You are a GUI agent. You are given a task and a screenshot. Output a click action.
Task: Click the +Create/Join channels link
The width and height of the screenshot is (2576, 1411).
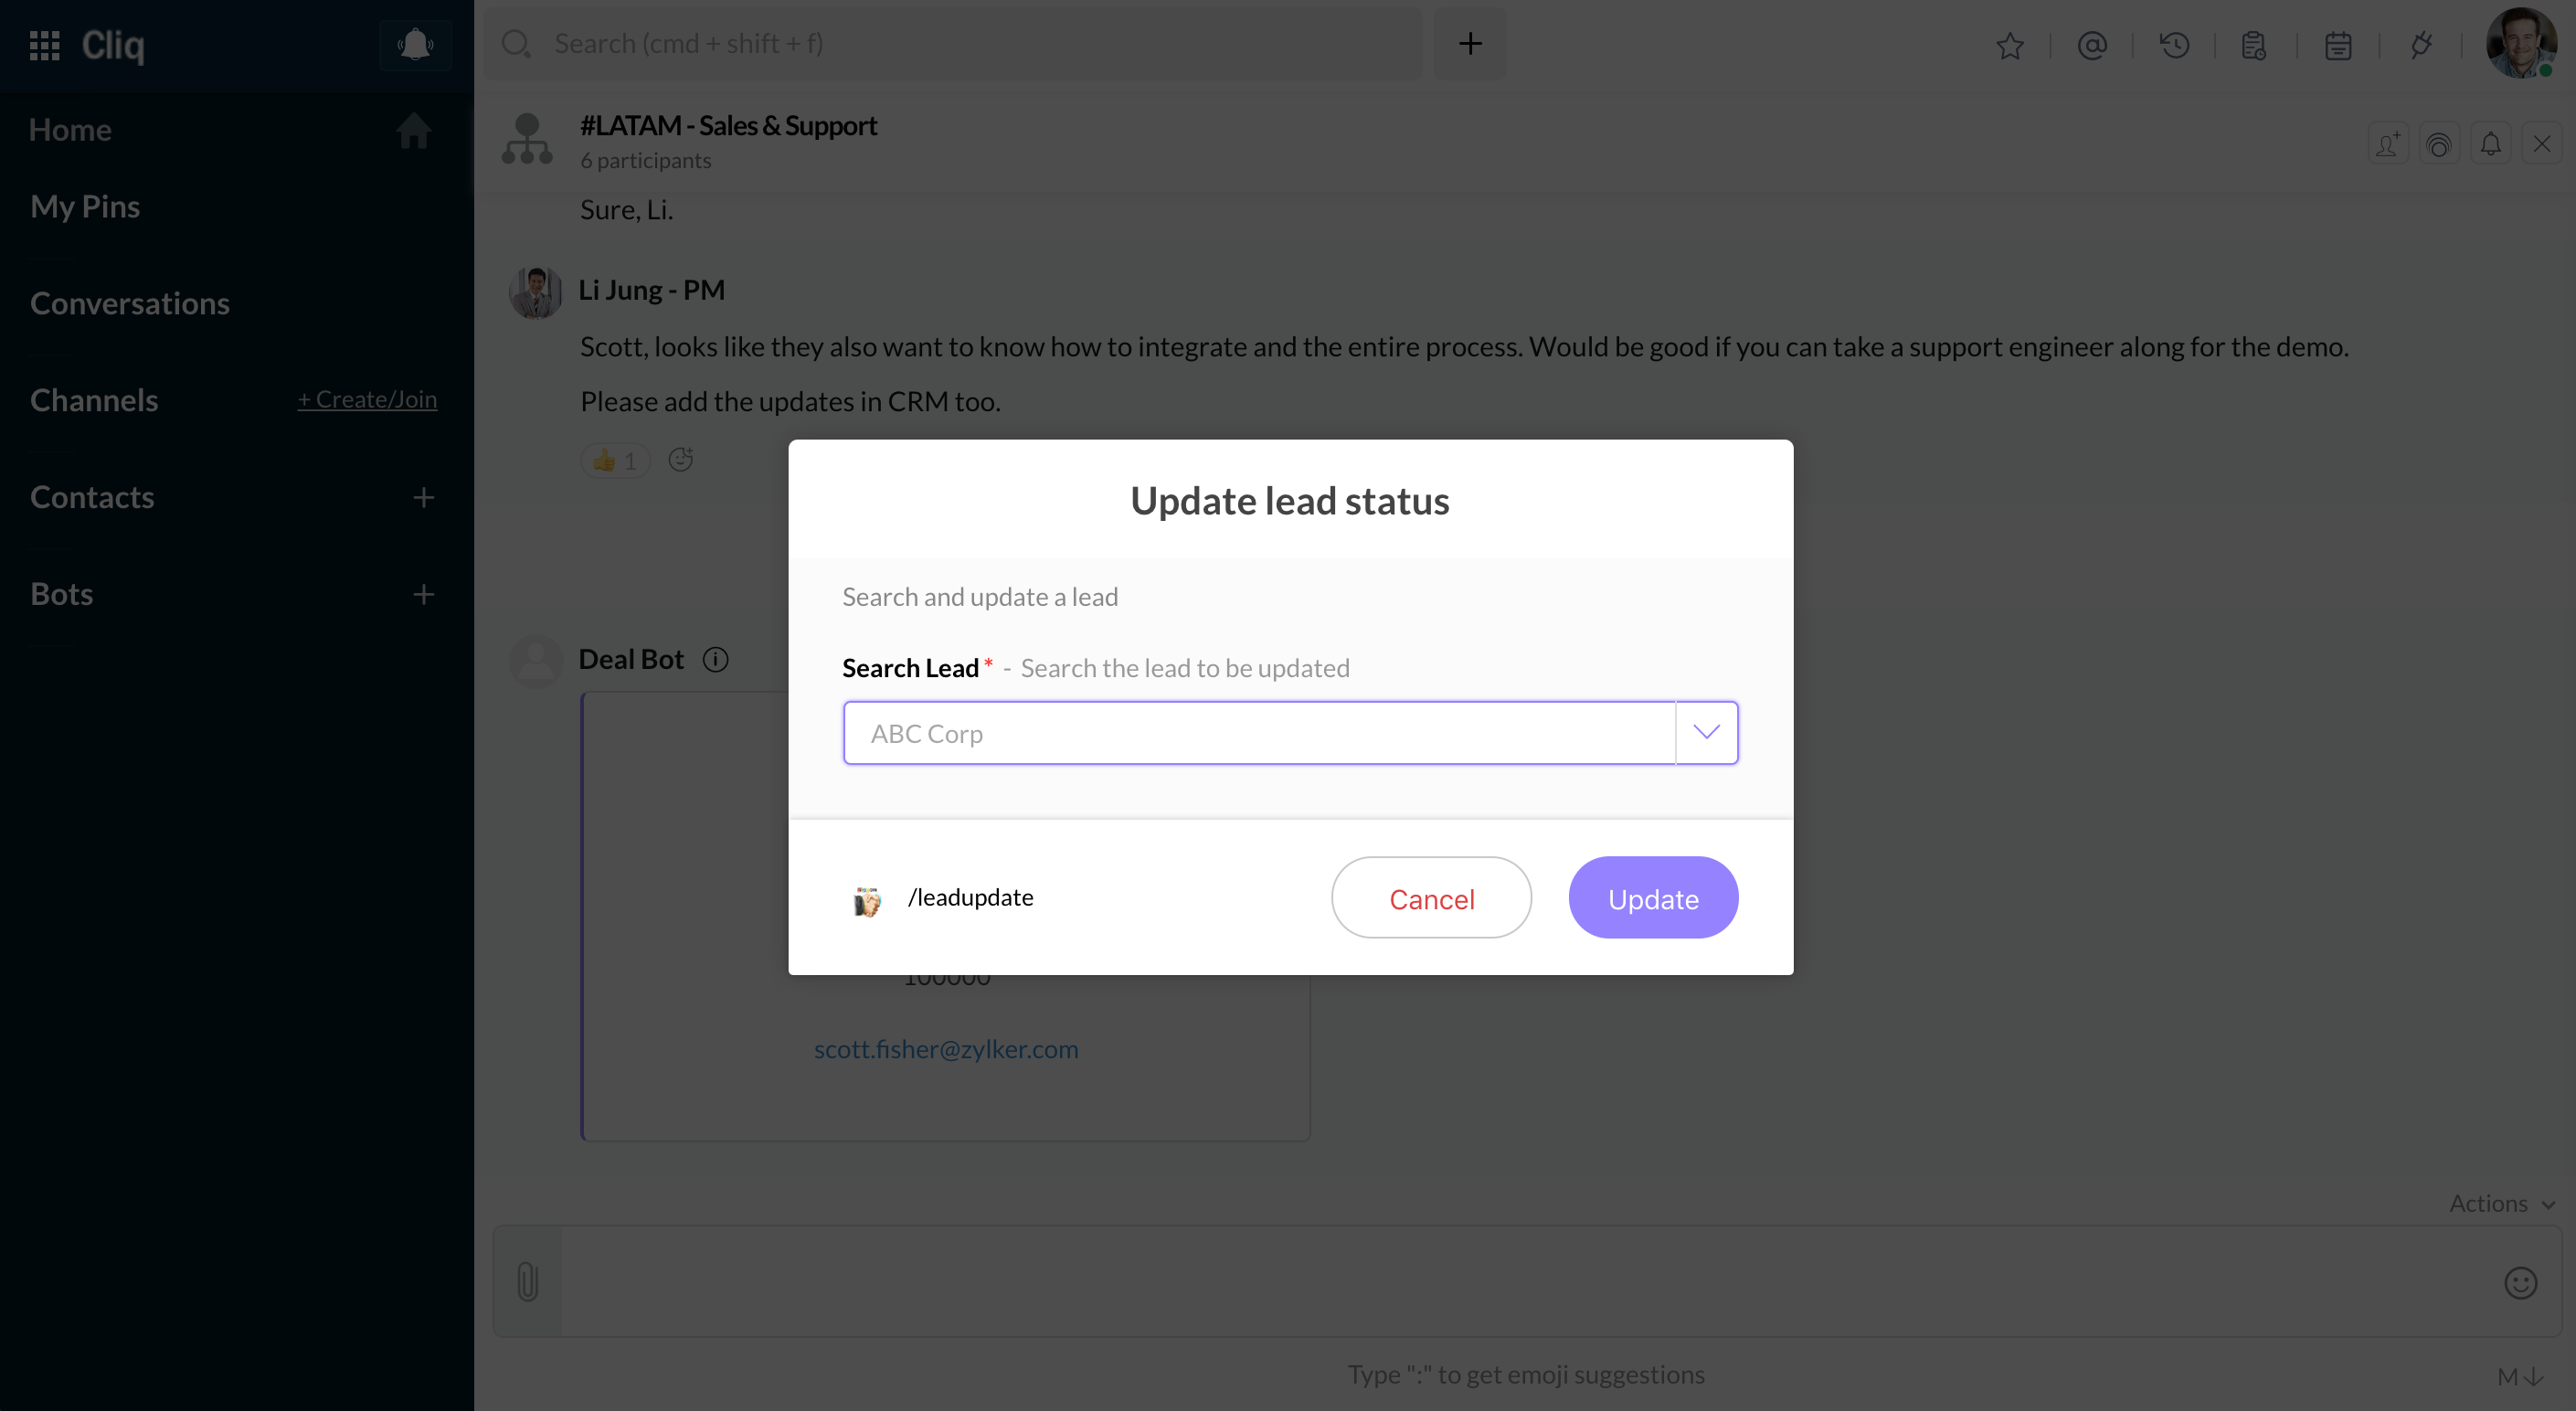[x=367, y=399]
